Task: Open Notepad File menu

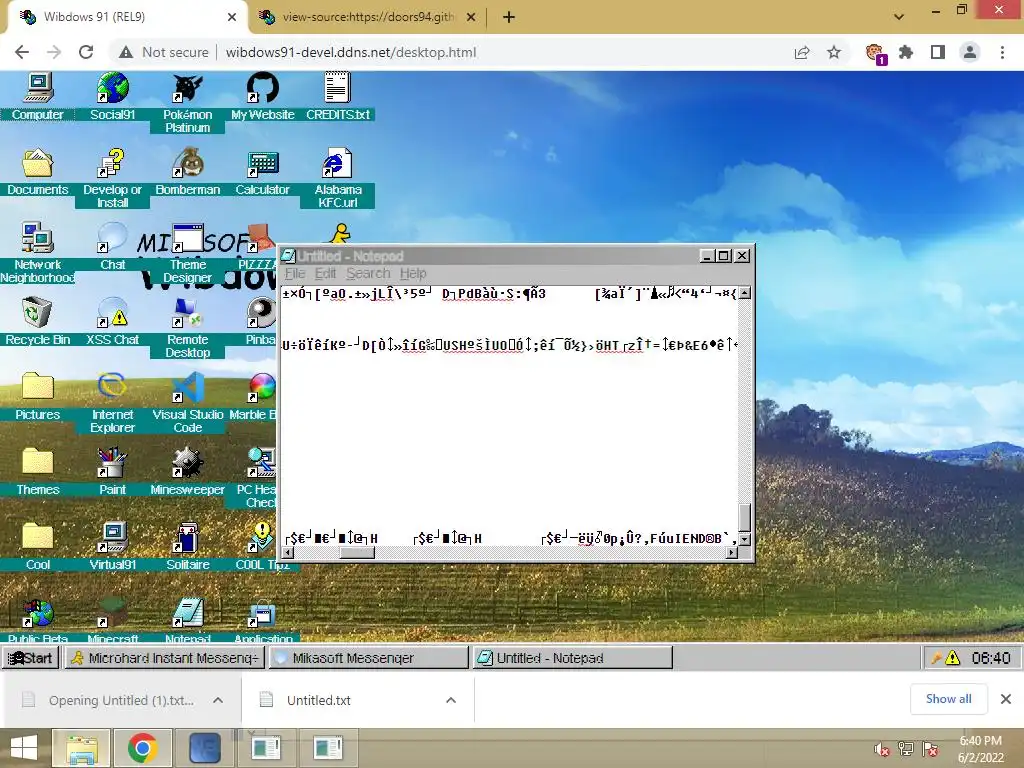Action: tap(295, 274)
